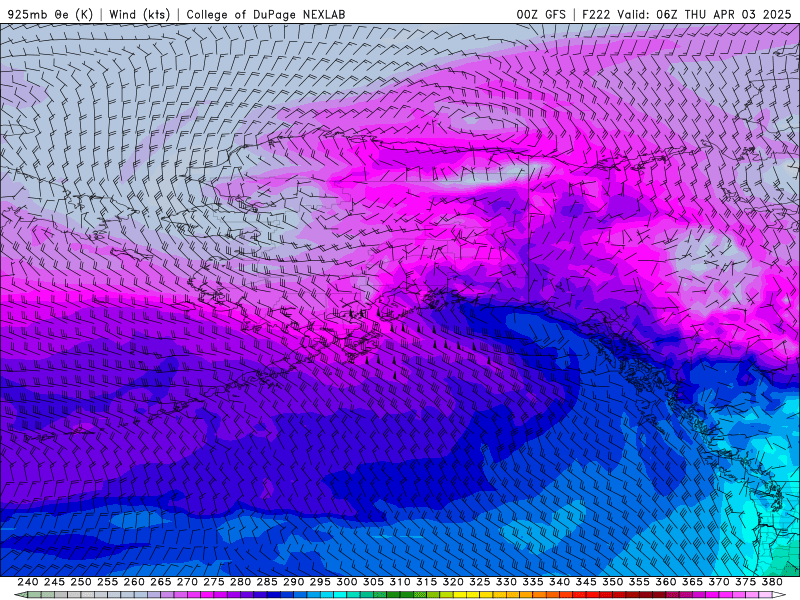Click the 'Valid: 06Z THU APR 03 2025' text

point(704,14)
